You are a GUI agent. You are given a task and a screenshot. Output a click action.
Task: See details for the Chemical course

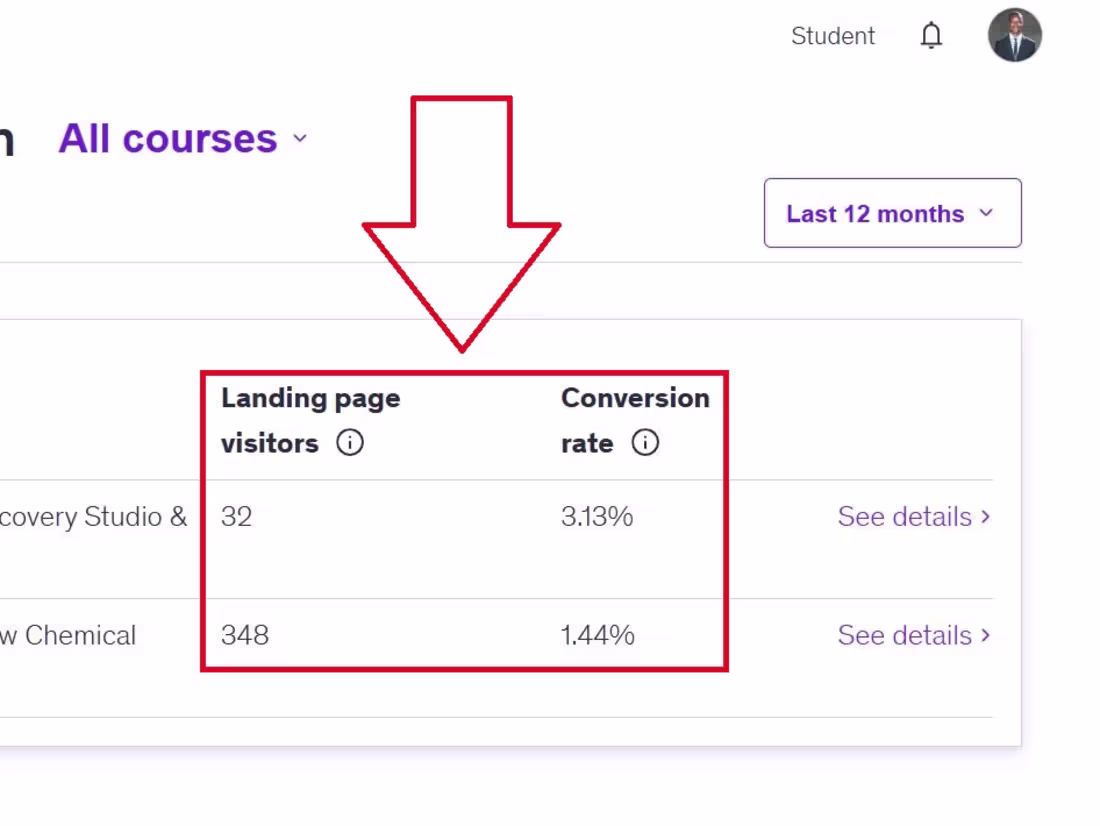click(x=905, y=635)
